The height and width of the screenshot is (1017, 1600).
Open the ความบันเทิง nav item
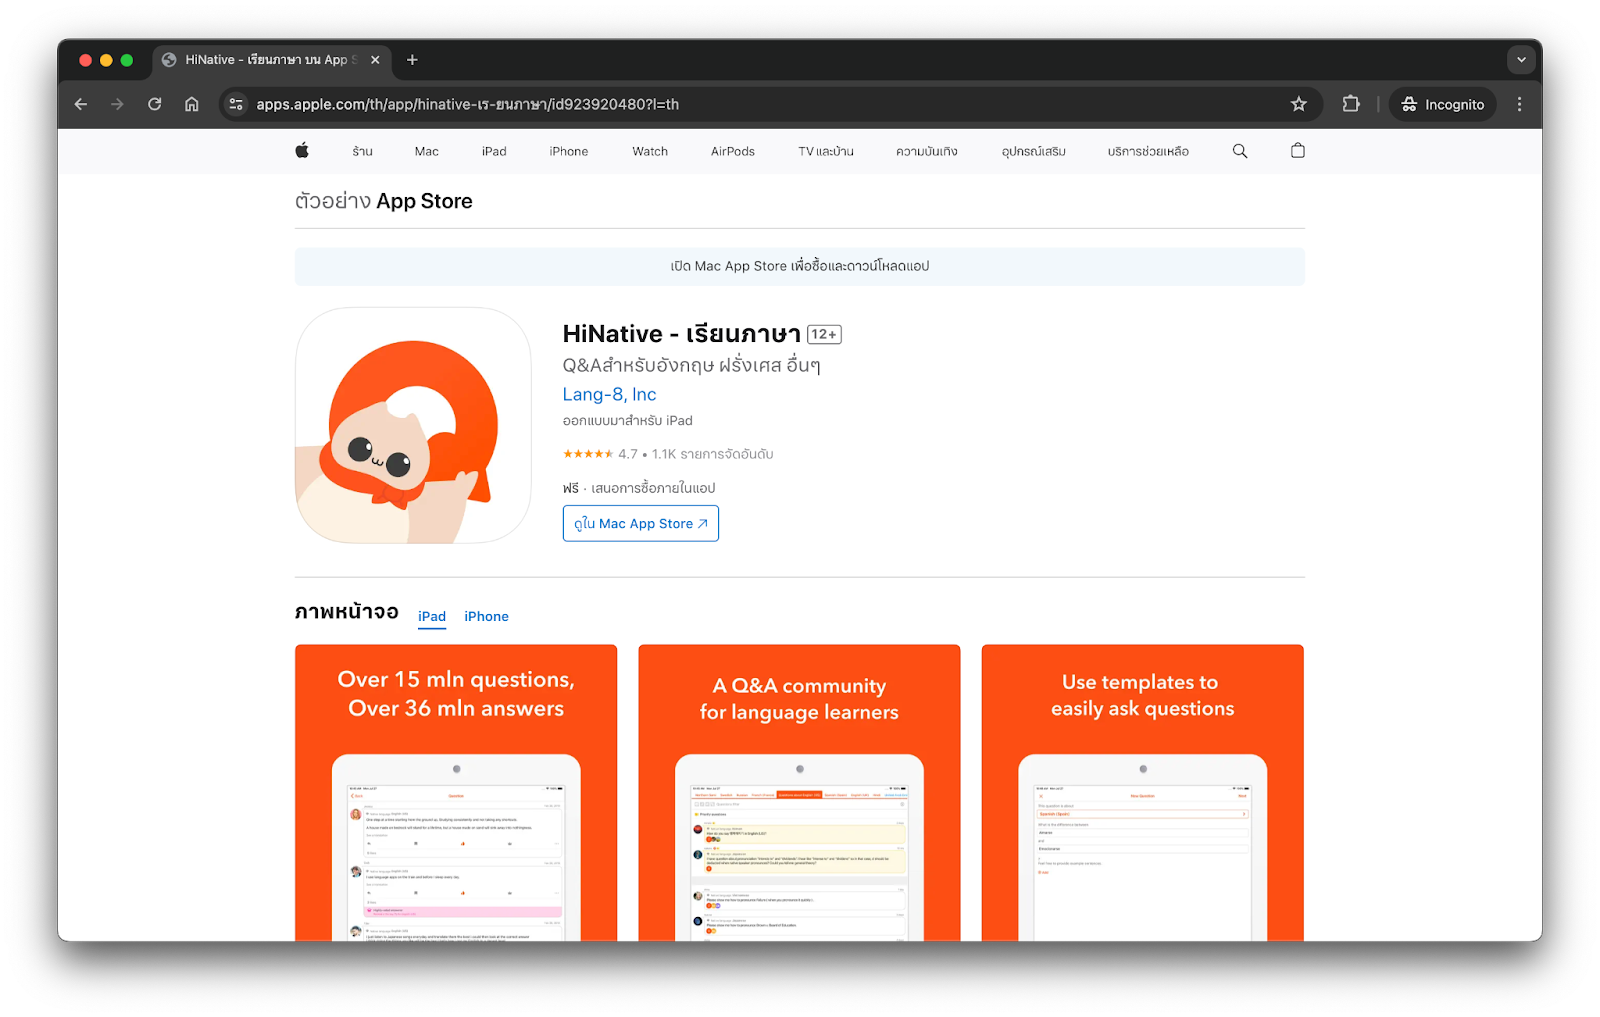click(x=927, y=152)
